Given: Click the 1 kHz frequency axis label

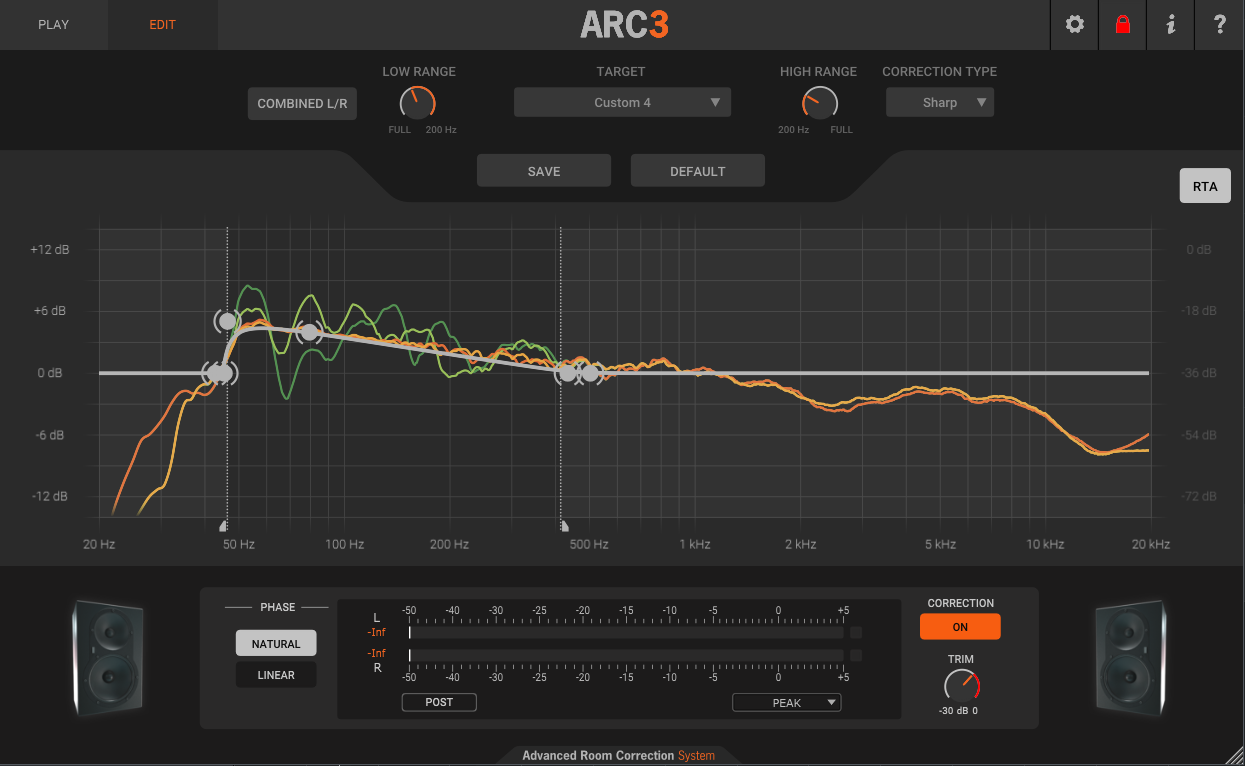Looking at the screenshot, I should pos(694,545).
